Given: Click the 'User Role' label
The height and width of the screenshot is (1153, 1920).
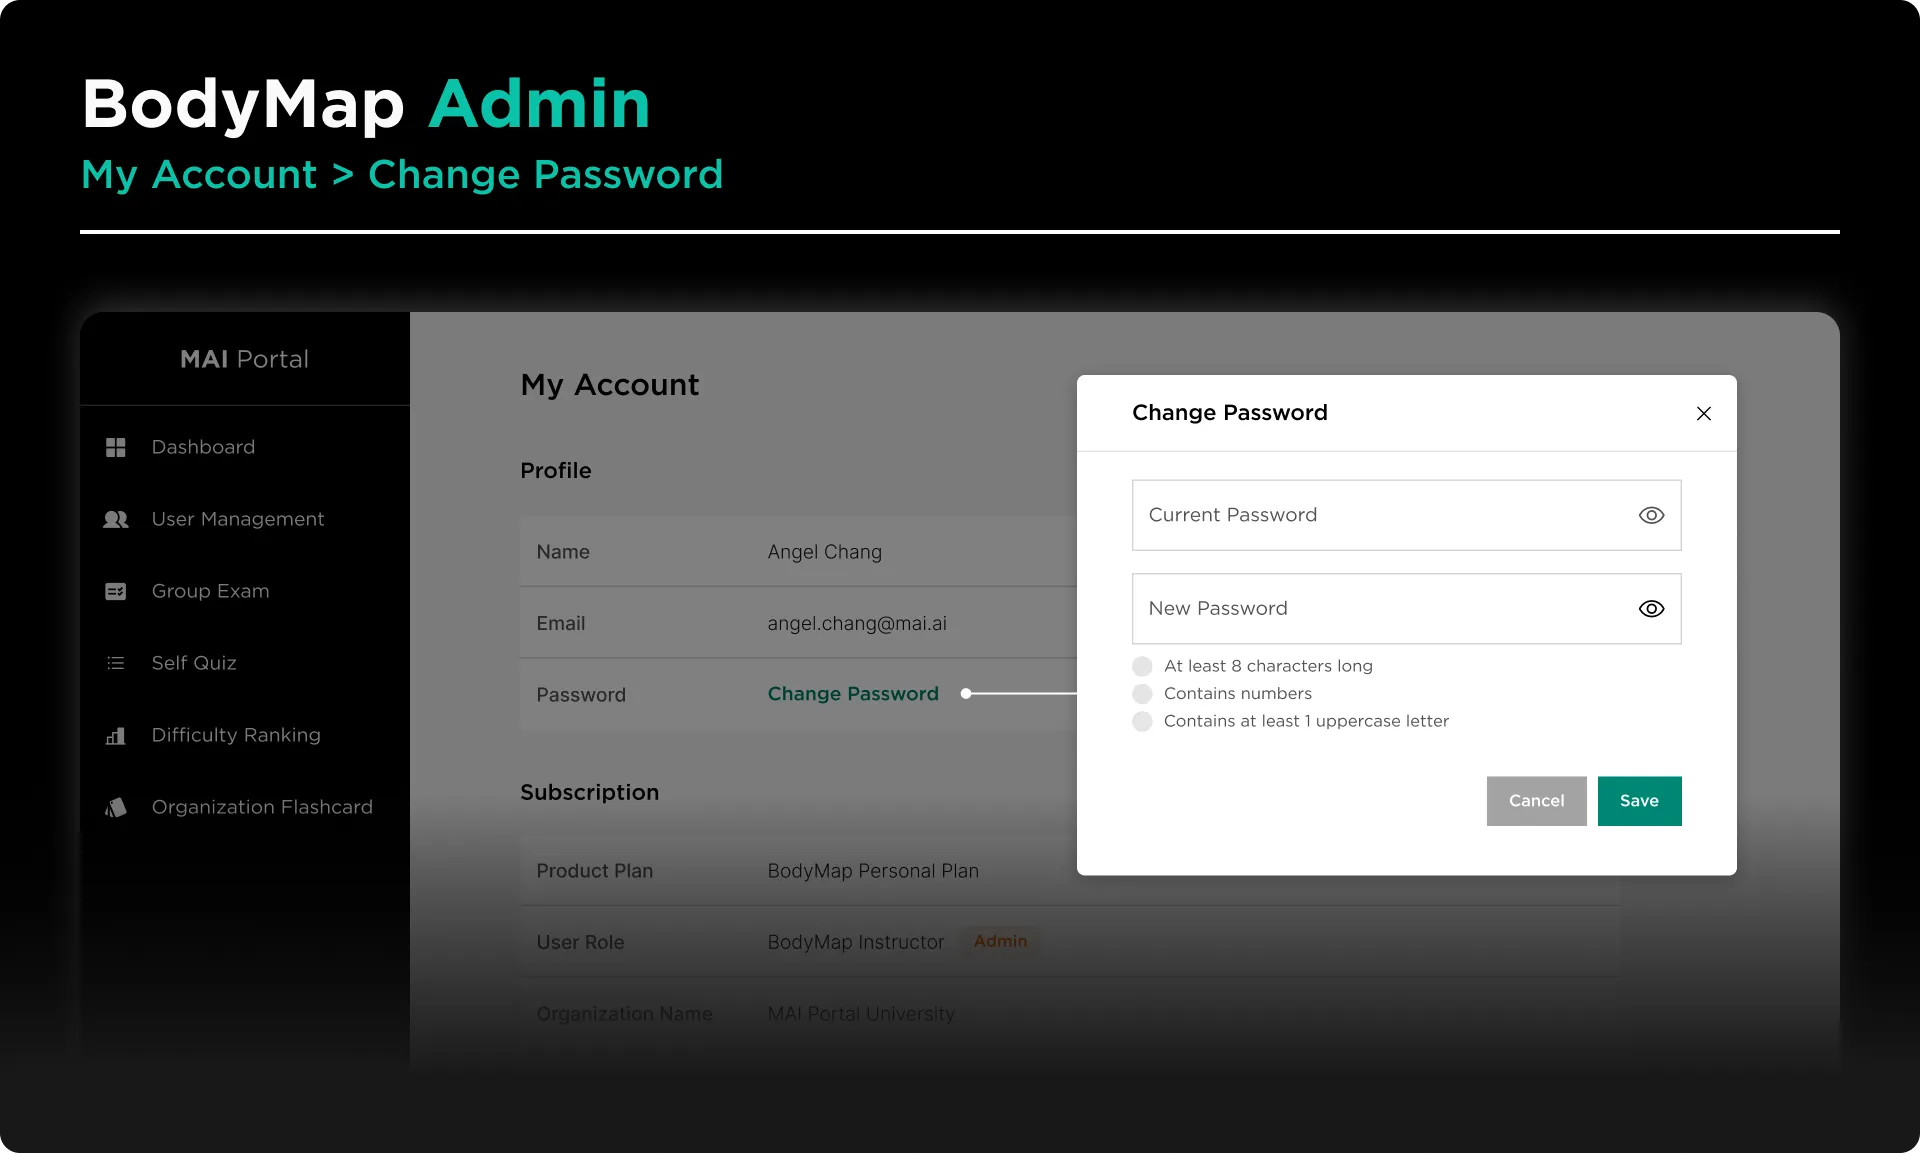Looking at the screenshot, I should coord(580,942).
